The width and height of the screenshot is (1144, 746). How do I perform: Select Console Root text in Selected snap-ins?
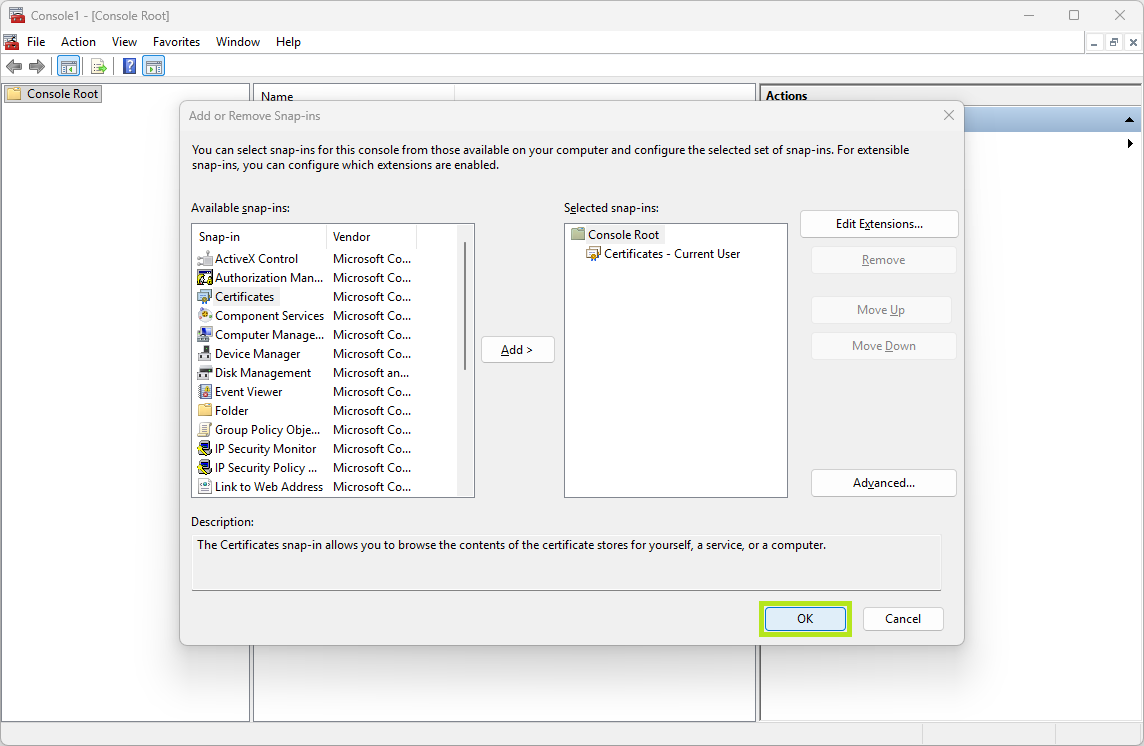click(x=623, y=234)
